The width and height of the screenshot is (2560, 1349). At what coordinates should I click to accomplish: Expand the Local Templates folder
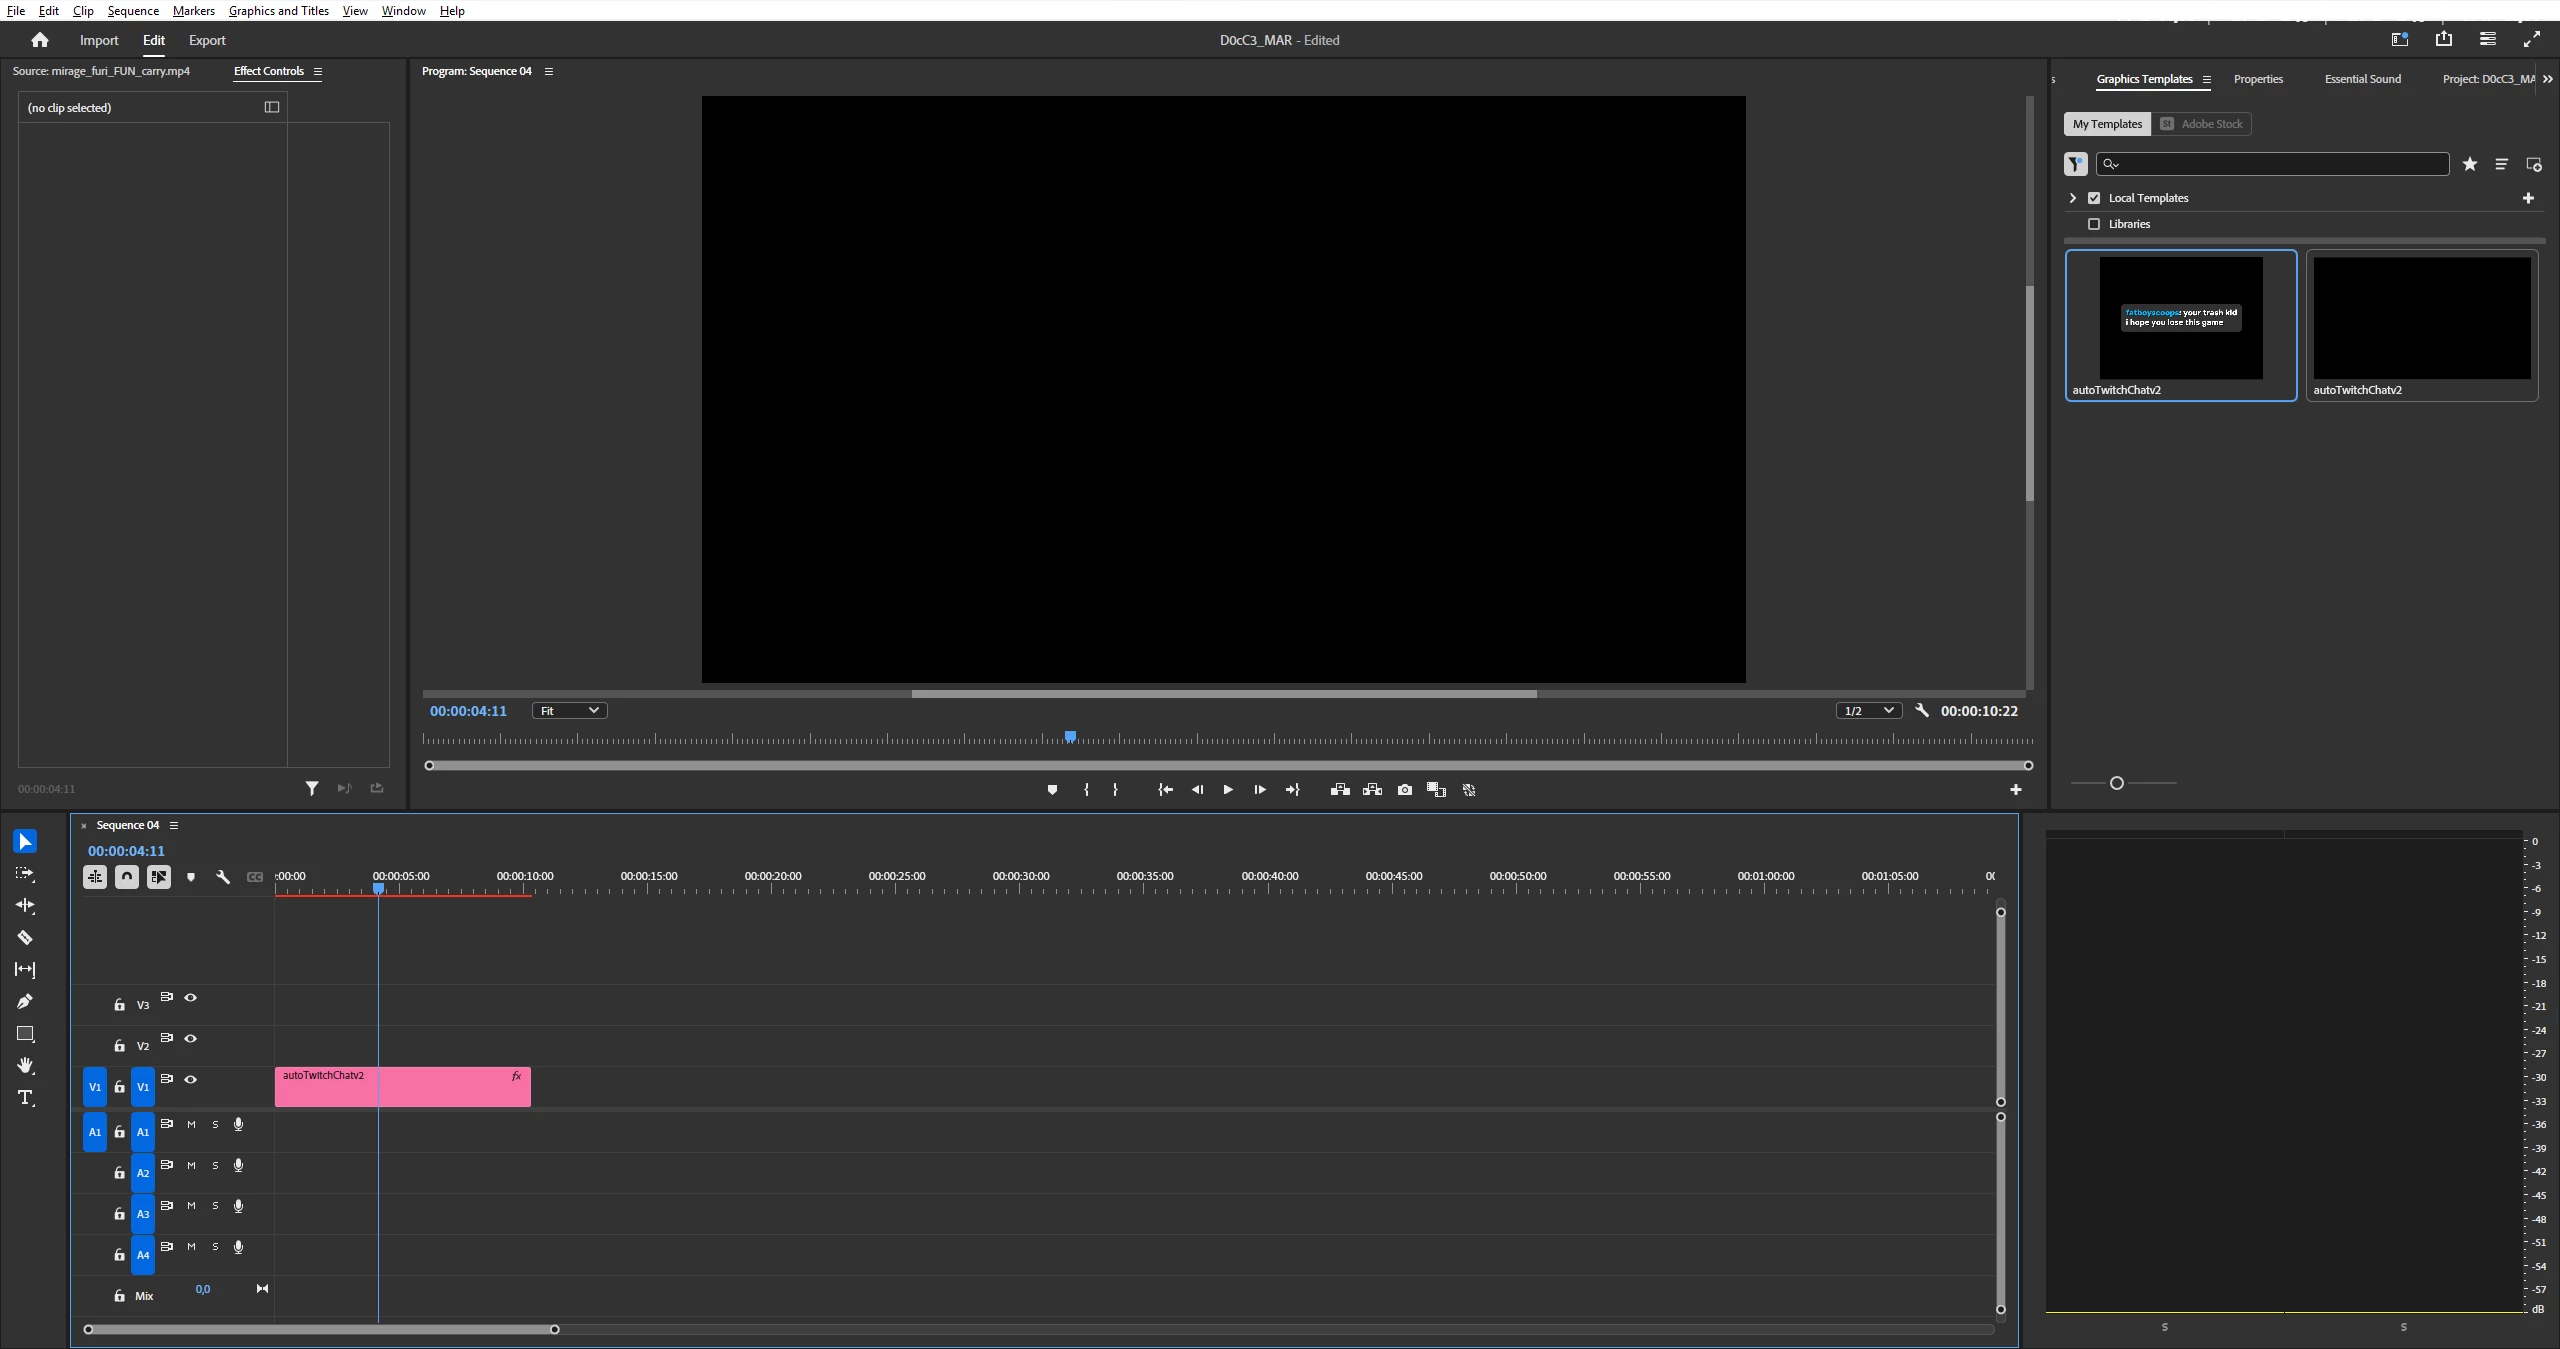click(2073, 198)
